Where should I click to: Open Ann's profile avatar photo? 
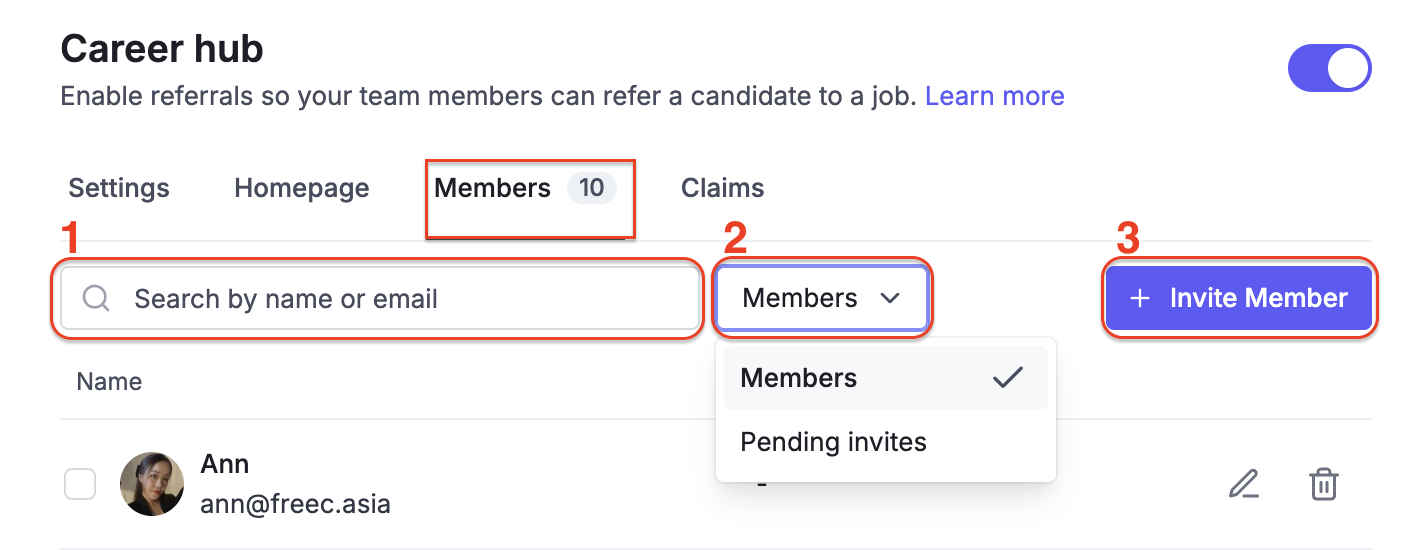(x=152, y=484)
